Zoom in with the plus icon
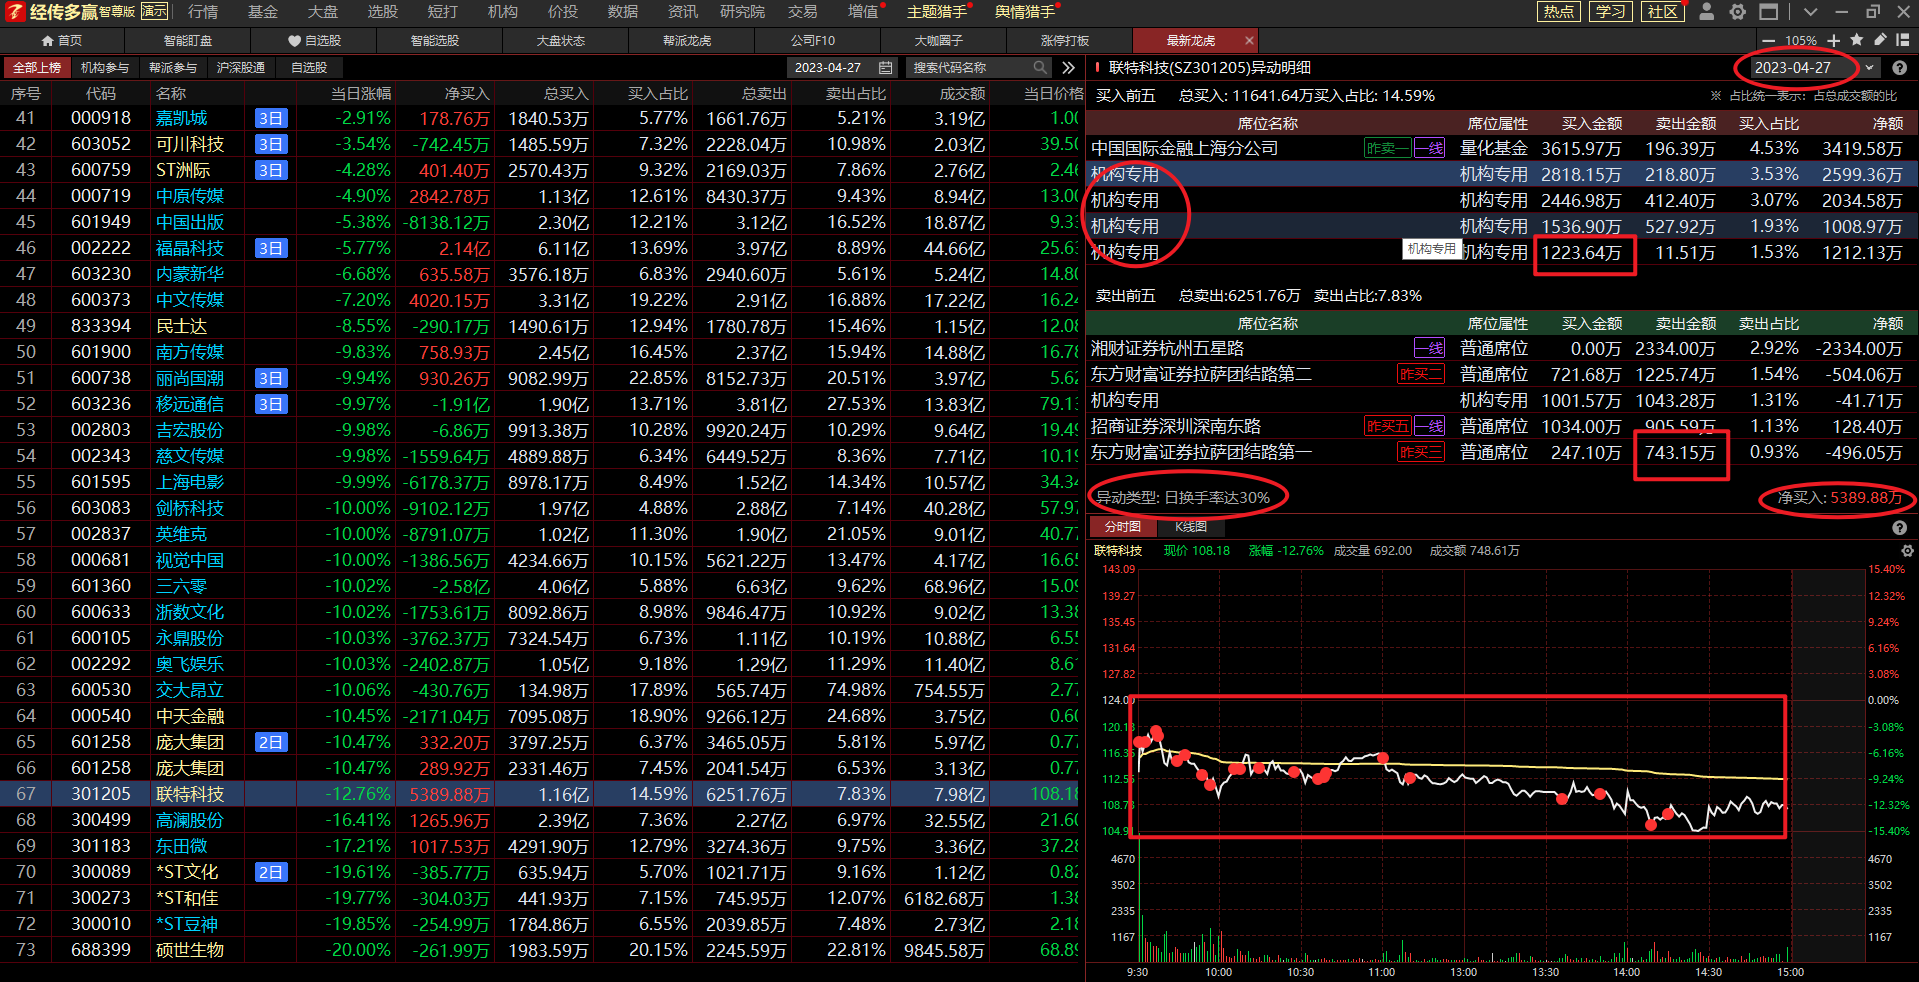This screenshot has width=1919, height=982. click(x=1833, y=40)
